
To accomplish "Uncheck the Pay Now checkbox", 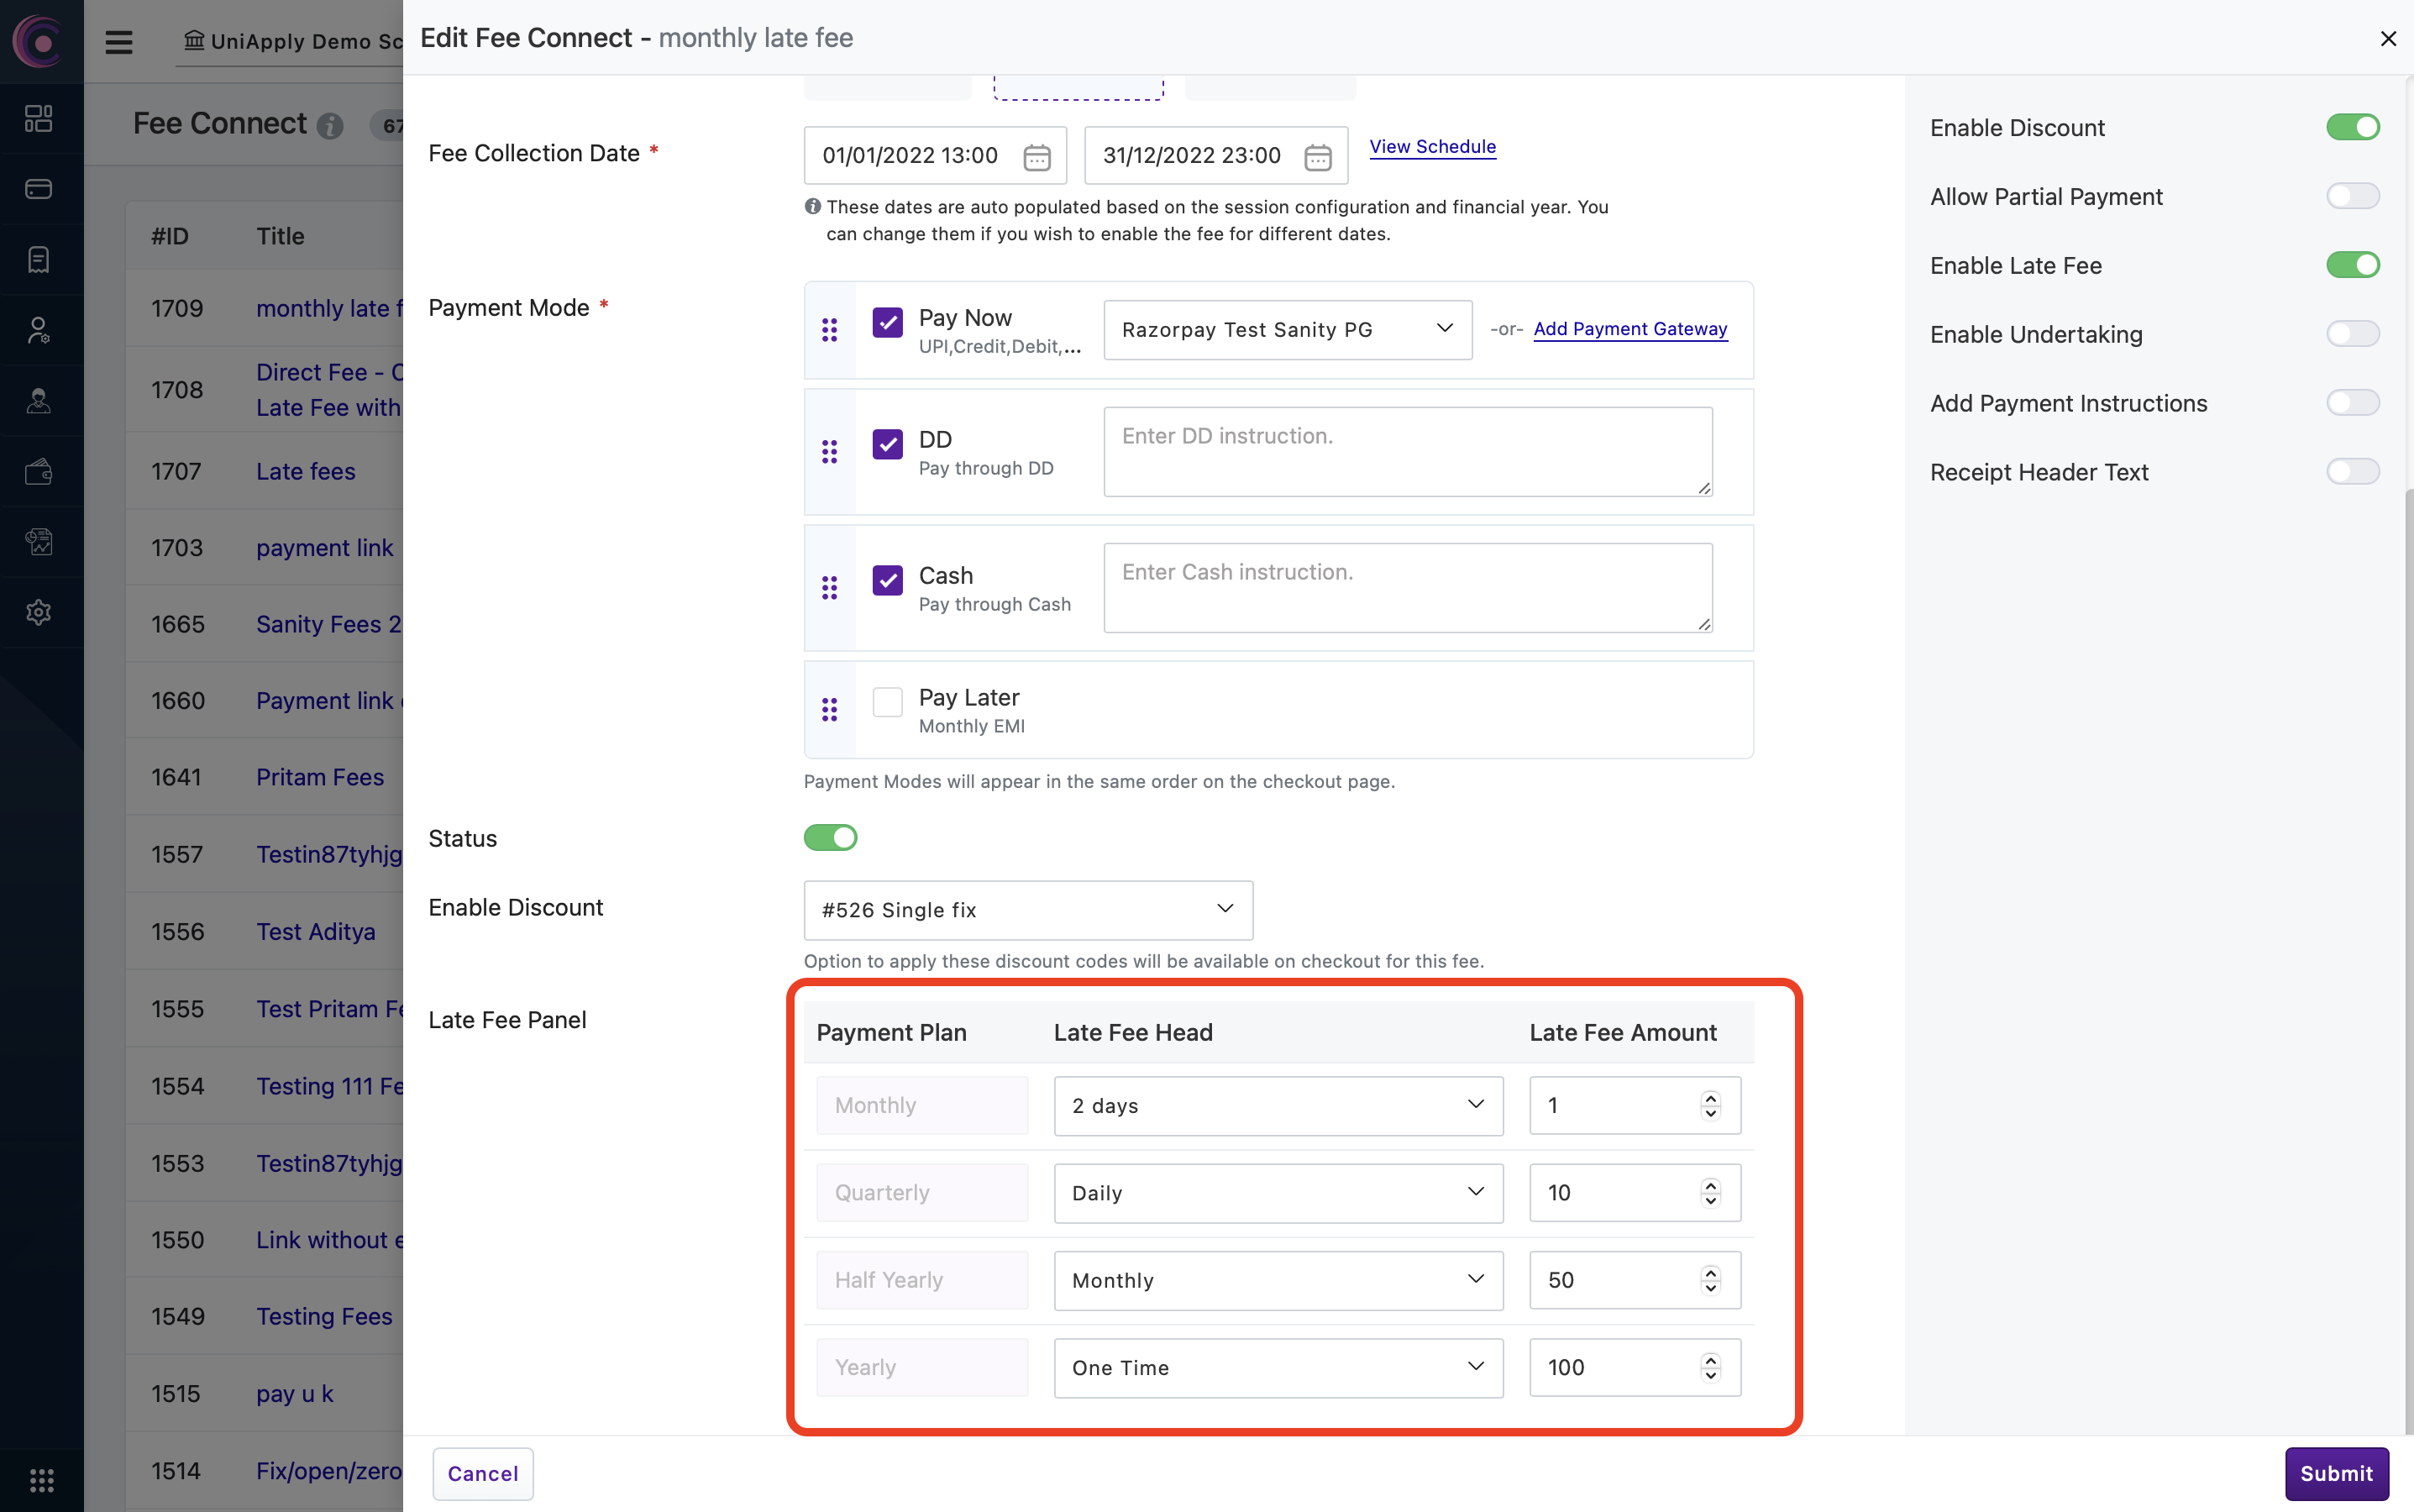I will pos(888,322).
